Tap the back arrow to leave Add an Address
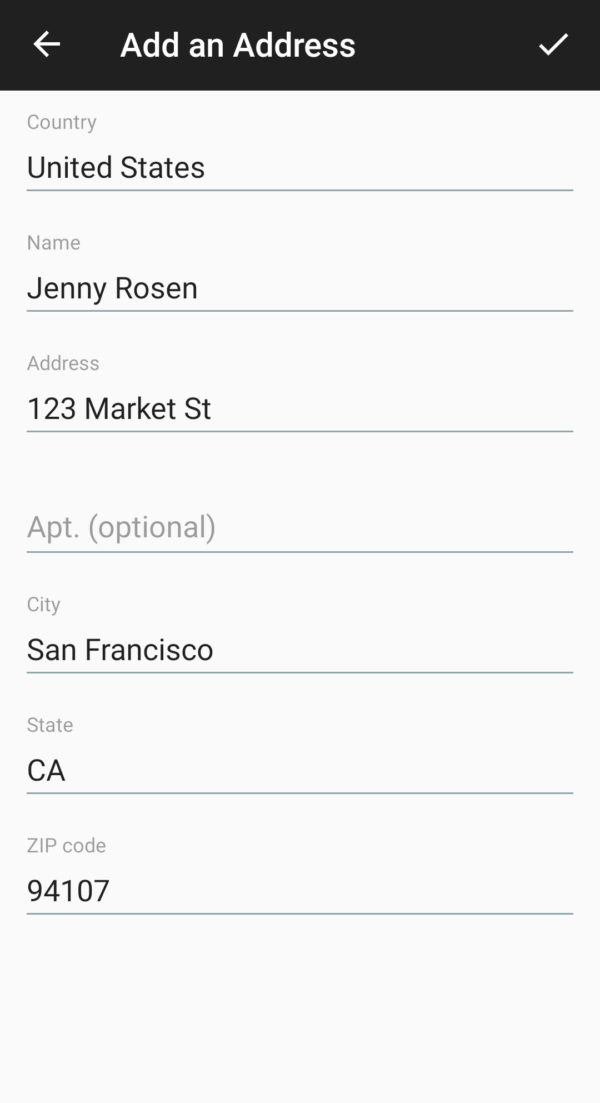Screen dimensions: 600x1103 pyautogui.click(x=46, y=44)
